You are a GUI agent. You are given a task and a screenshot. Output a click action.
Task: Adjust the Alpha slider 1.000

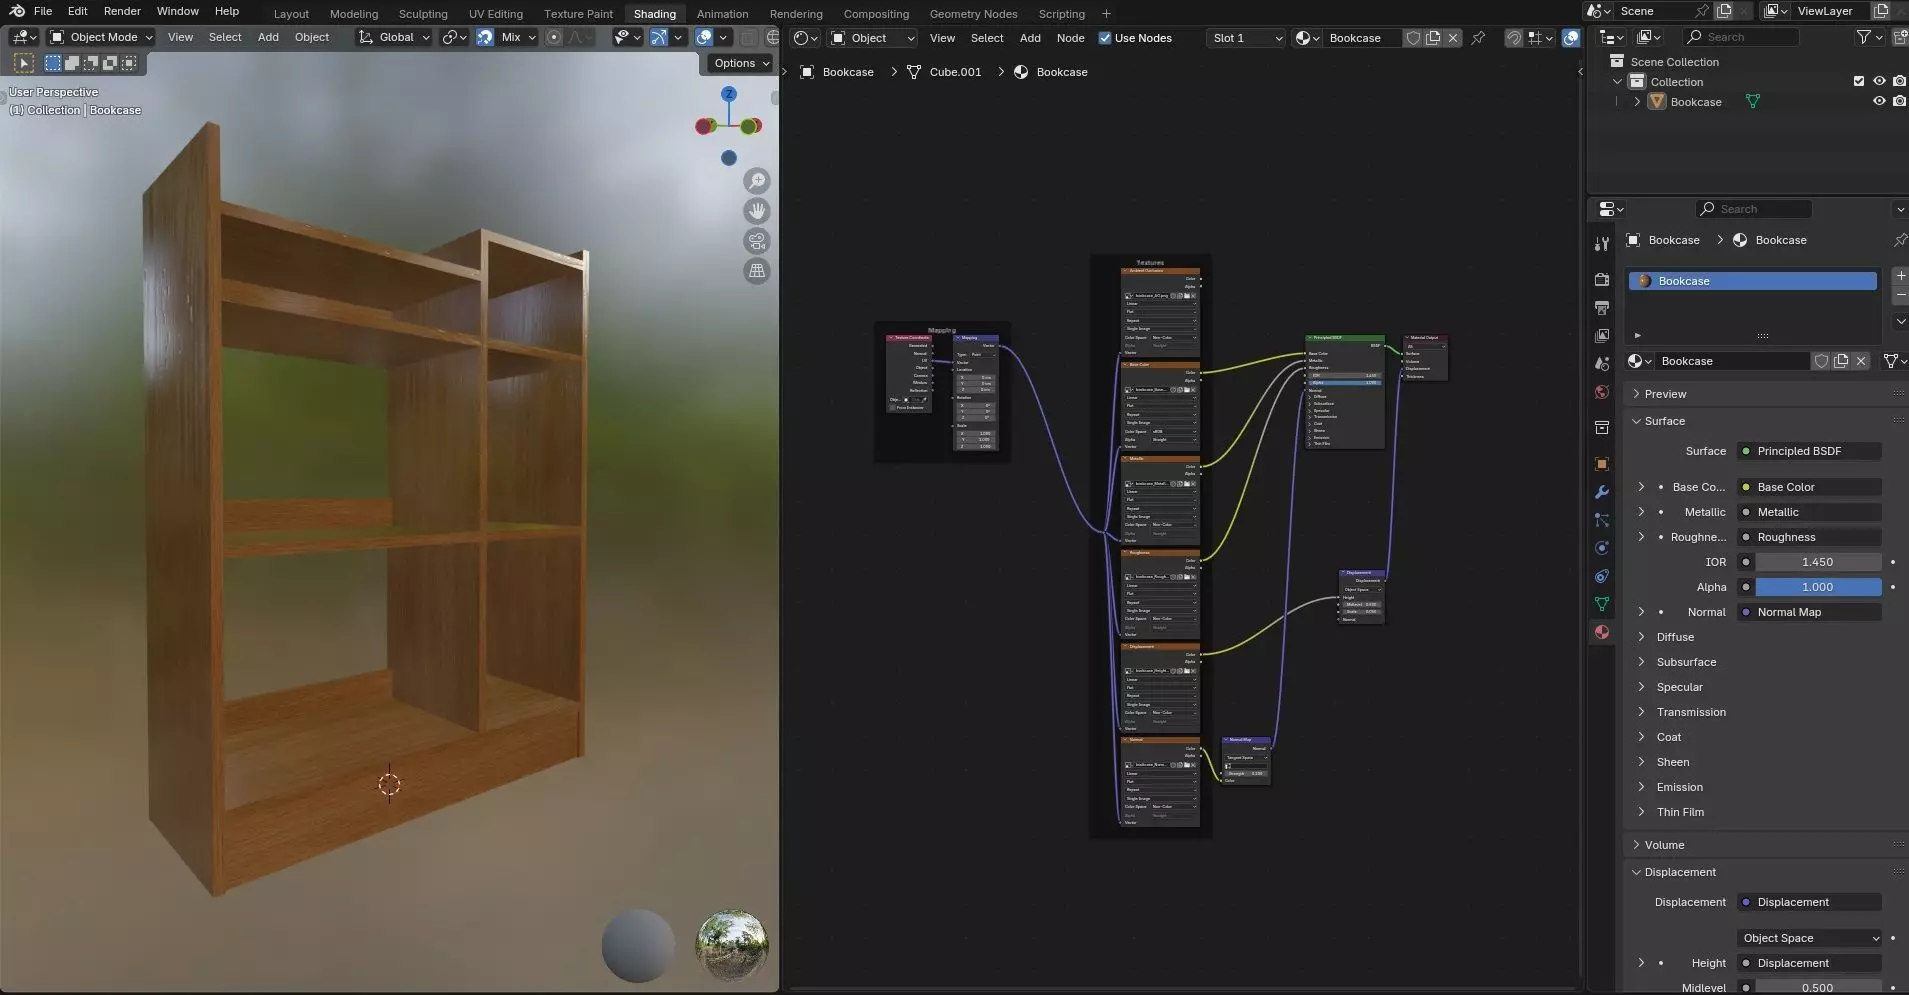tap(1818, 587)
